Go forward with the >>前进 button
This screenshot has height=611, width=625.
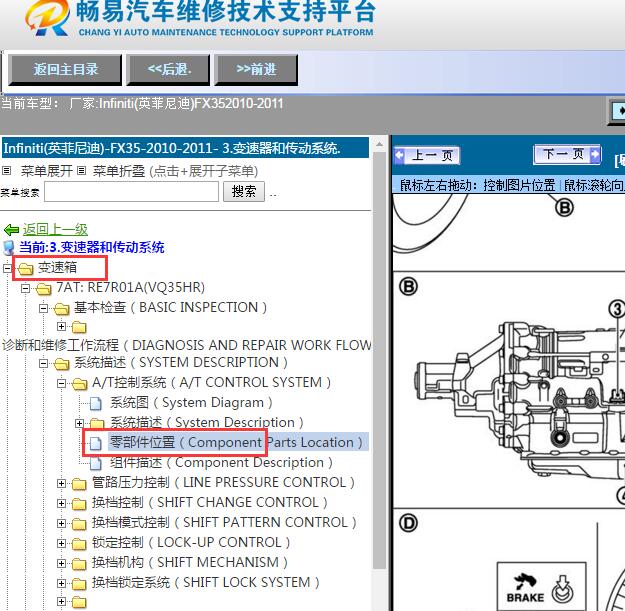click(256, 70)
